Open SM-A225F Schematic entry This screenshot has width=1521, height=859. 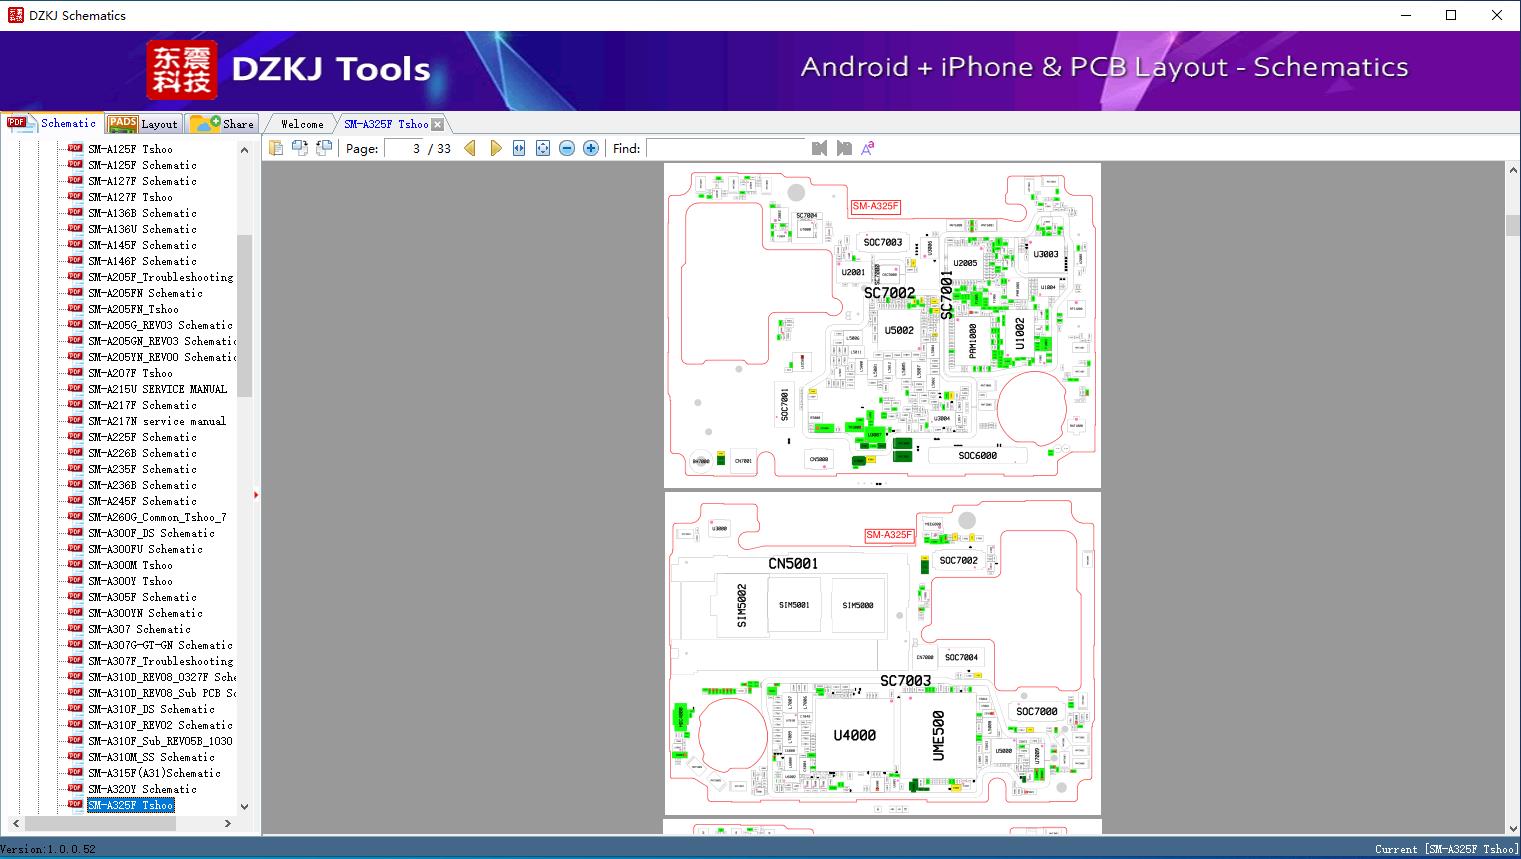coord(142,437)
